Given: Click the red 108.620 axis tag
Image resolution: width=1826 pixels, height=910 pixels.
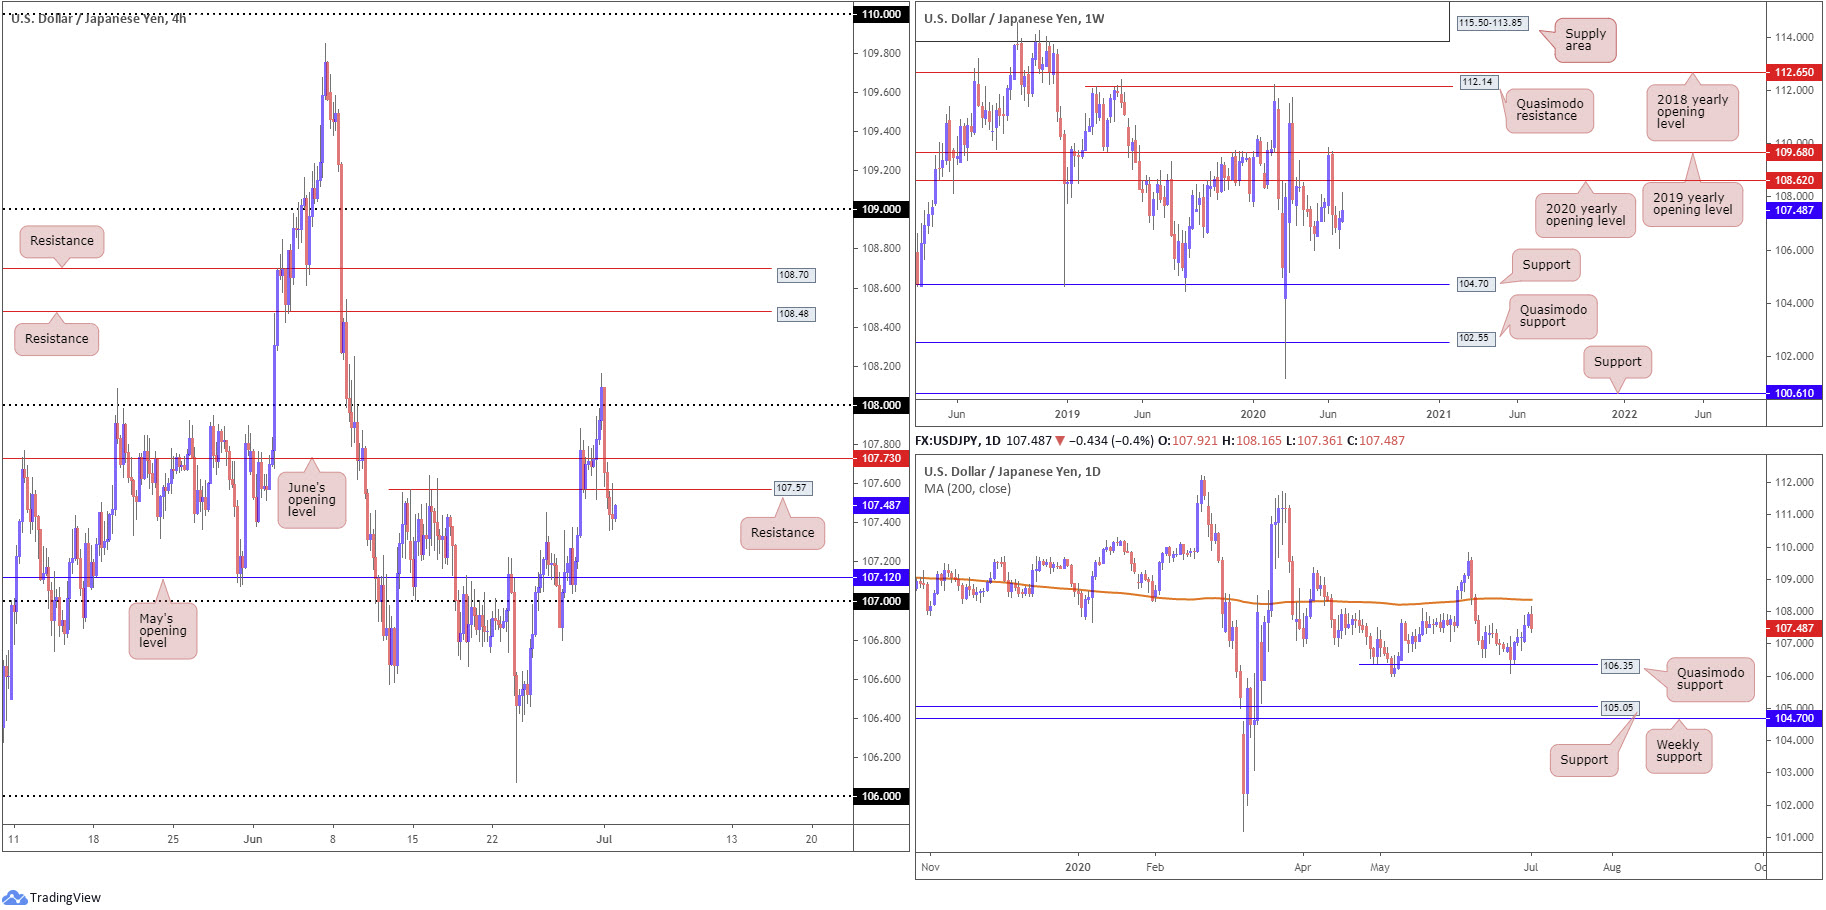Looking at the screenshot, I should pos(1794,180).
